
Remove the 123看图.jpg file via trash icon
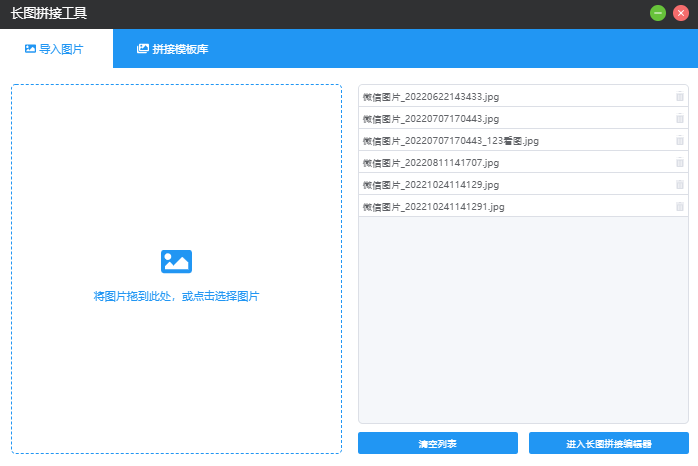pyautogui.click(x=680, y=141)
